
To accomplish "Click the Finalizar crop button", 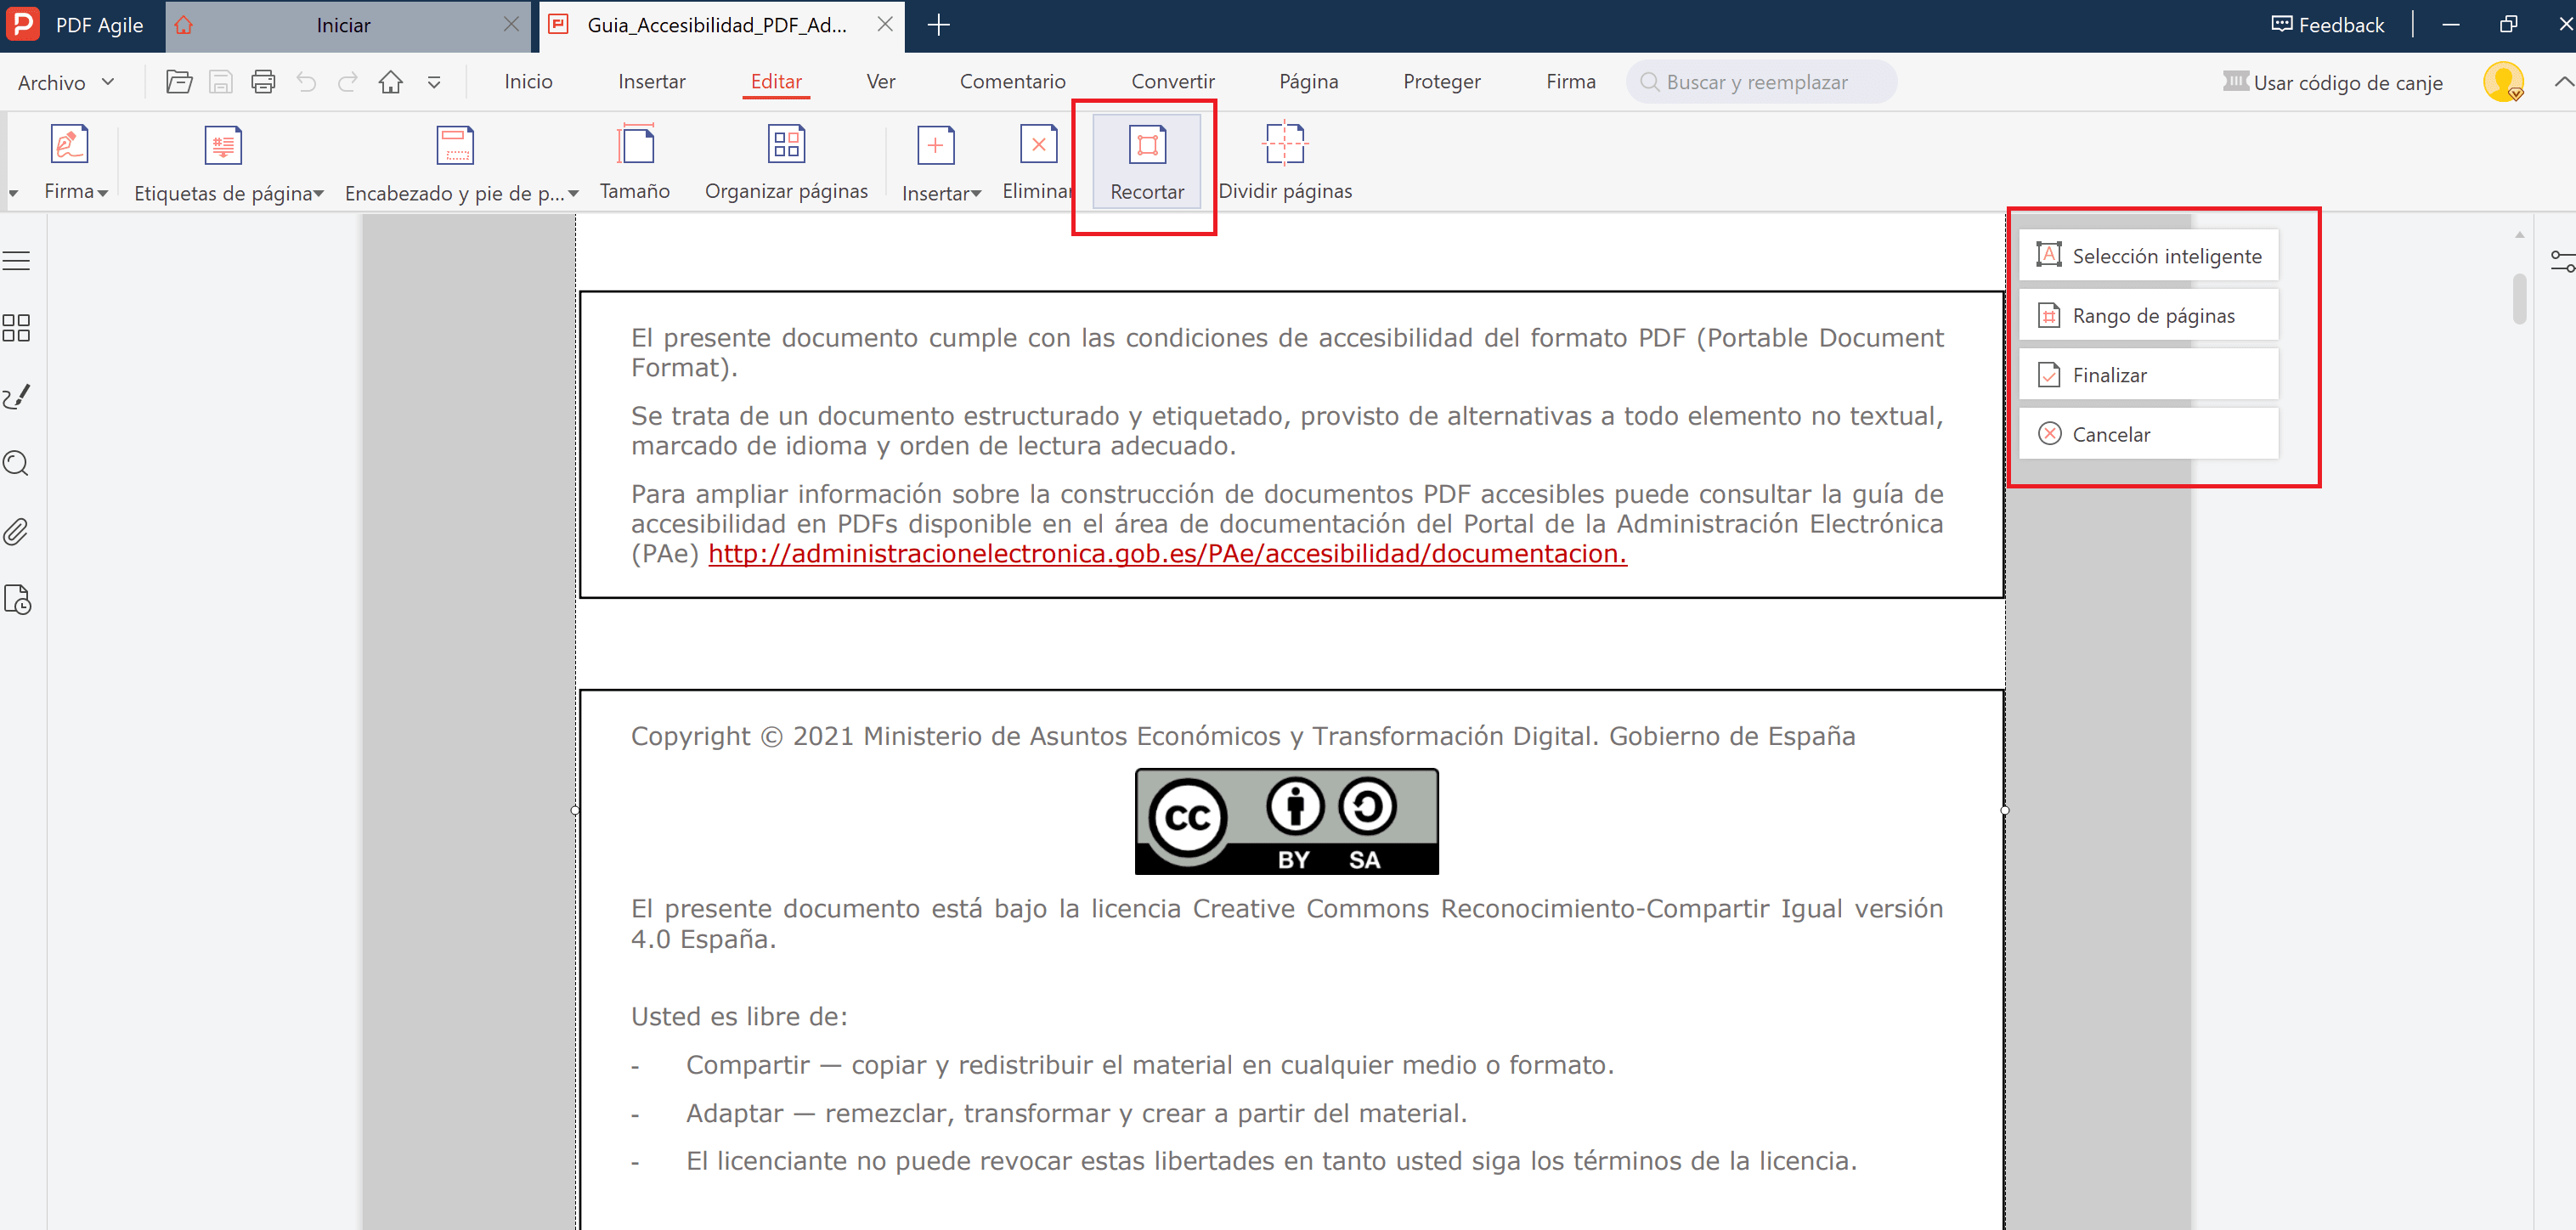I will point(2148,375).
